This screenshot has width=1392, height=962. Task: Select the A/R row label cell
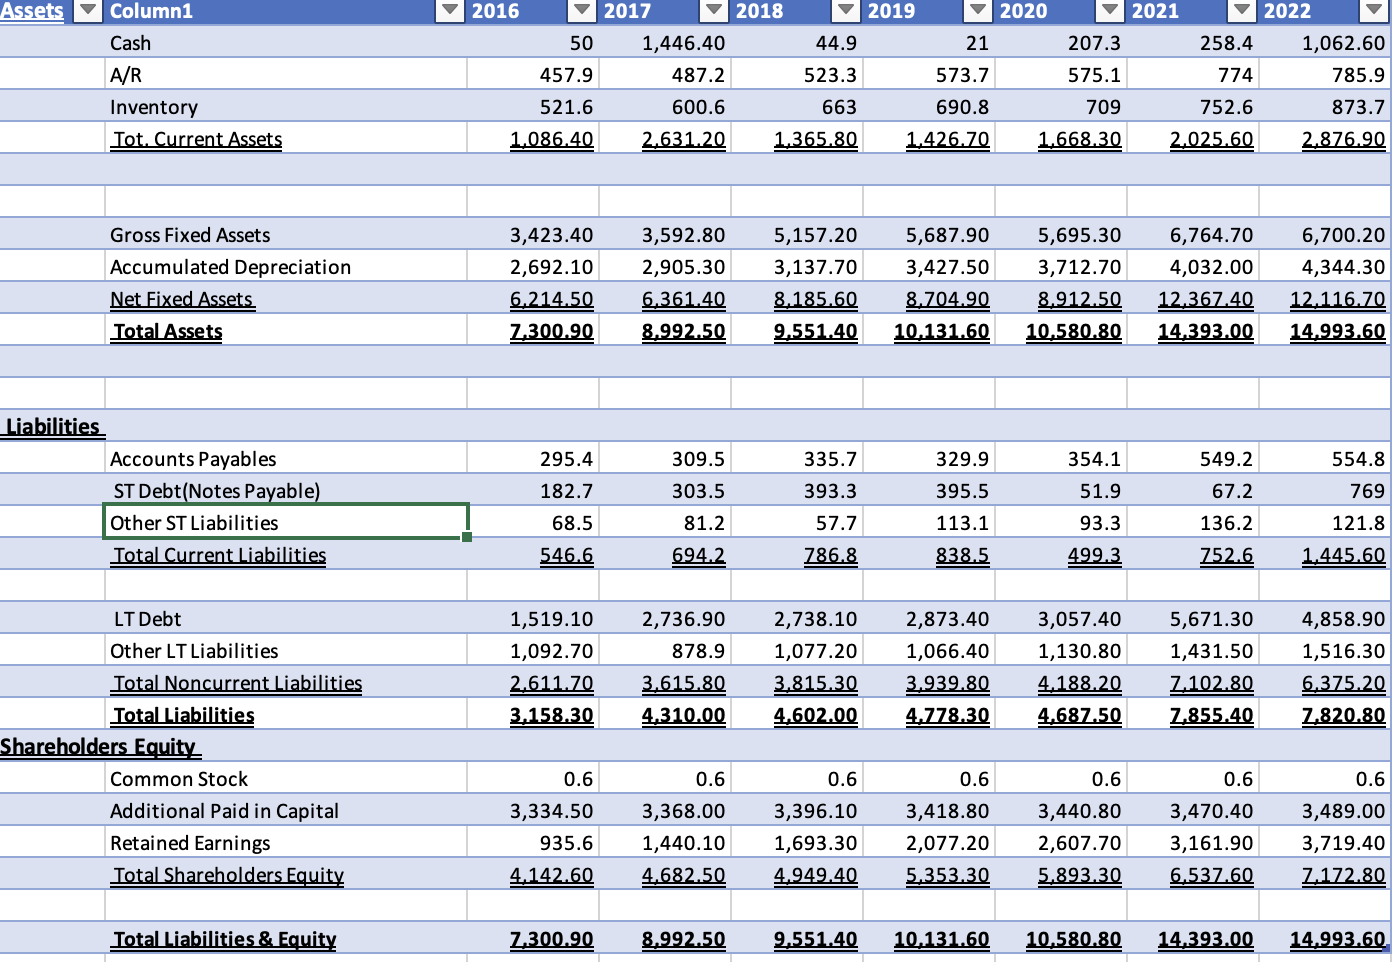tap(285, 75)
